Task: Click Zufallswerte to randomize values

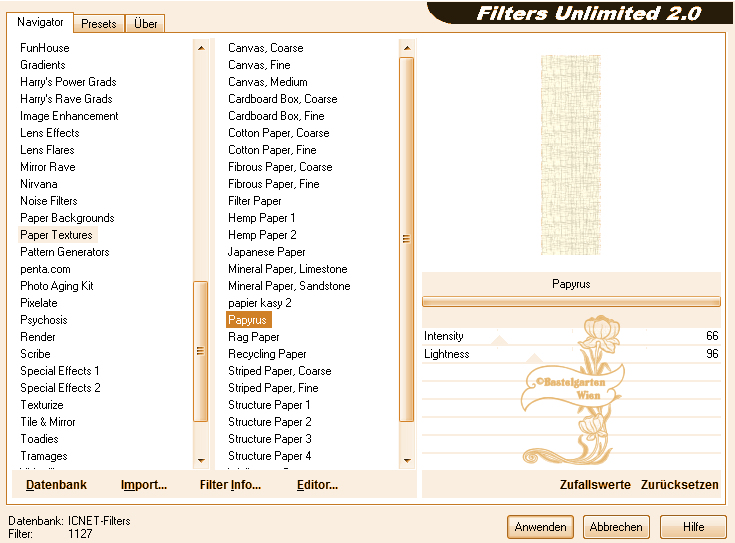Action: [595, 484]
